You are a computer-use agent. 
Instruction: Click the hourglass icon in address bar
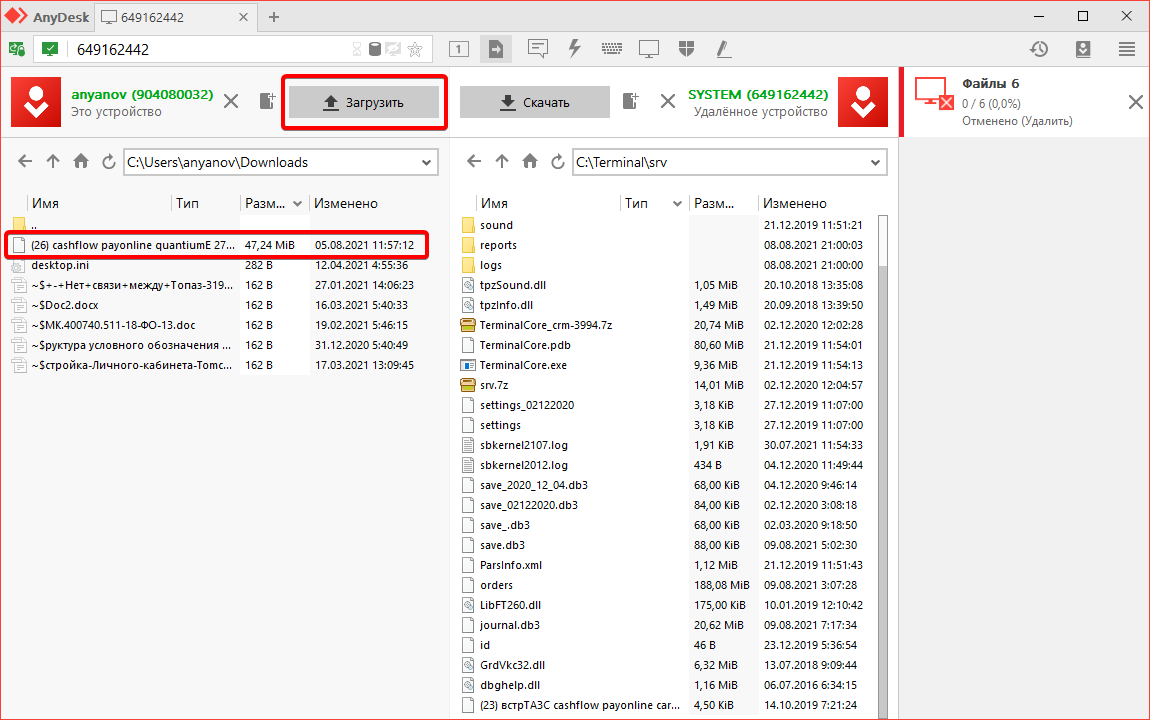[357, 49]
